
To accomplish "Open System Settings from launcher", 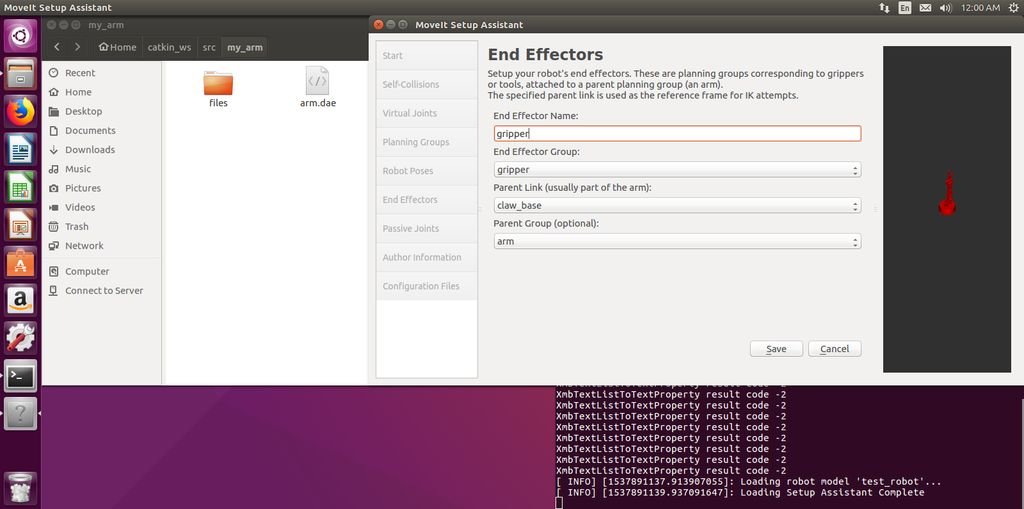I will click(x=21, y=338).
